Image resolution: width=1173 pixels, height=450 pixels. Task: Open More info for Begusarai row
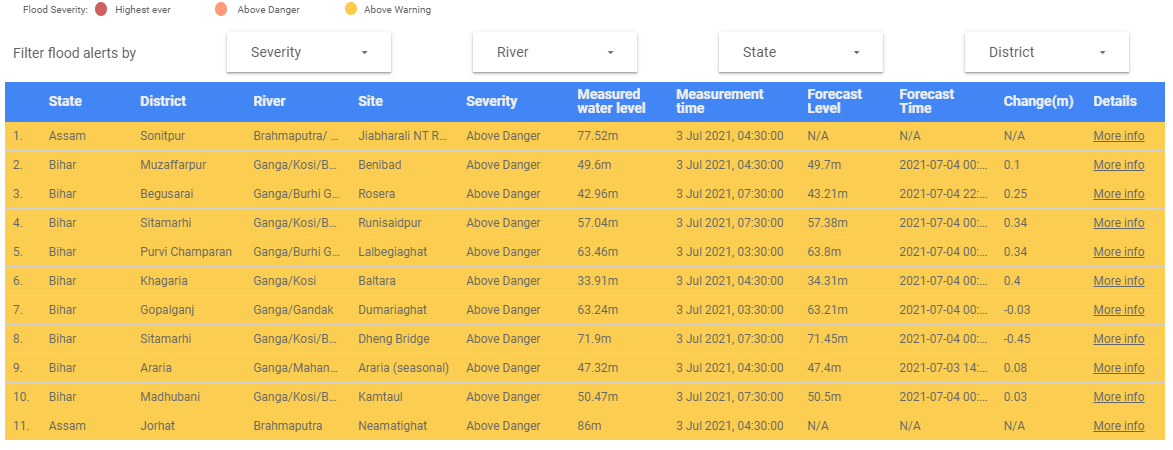(1118, 194)
